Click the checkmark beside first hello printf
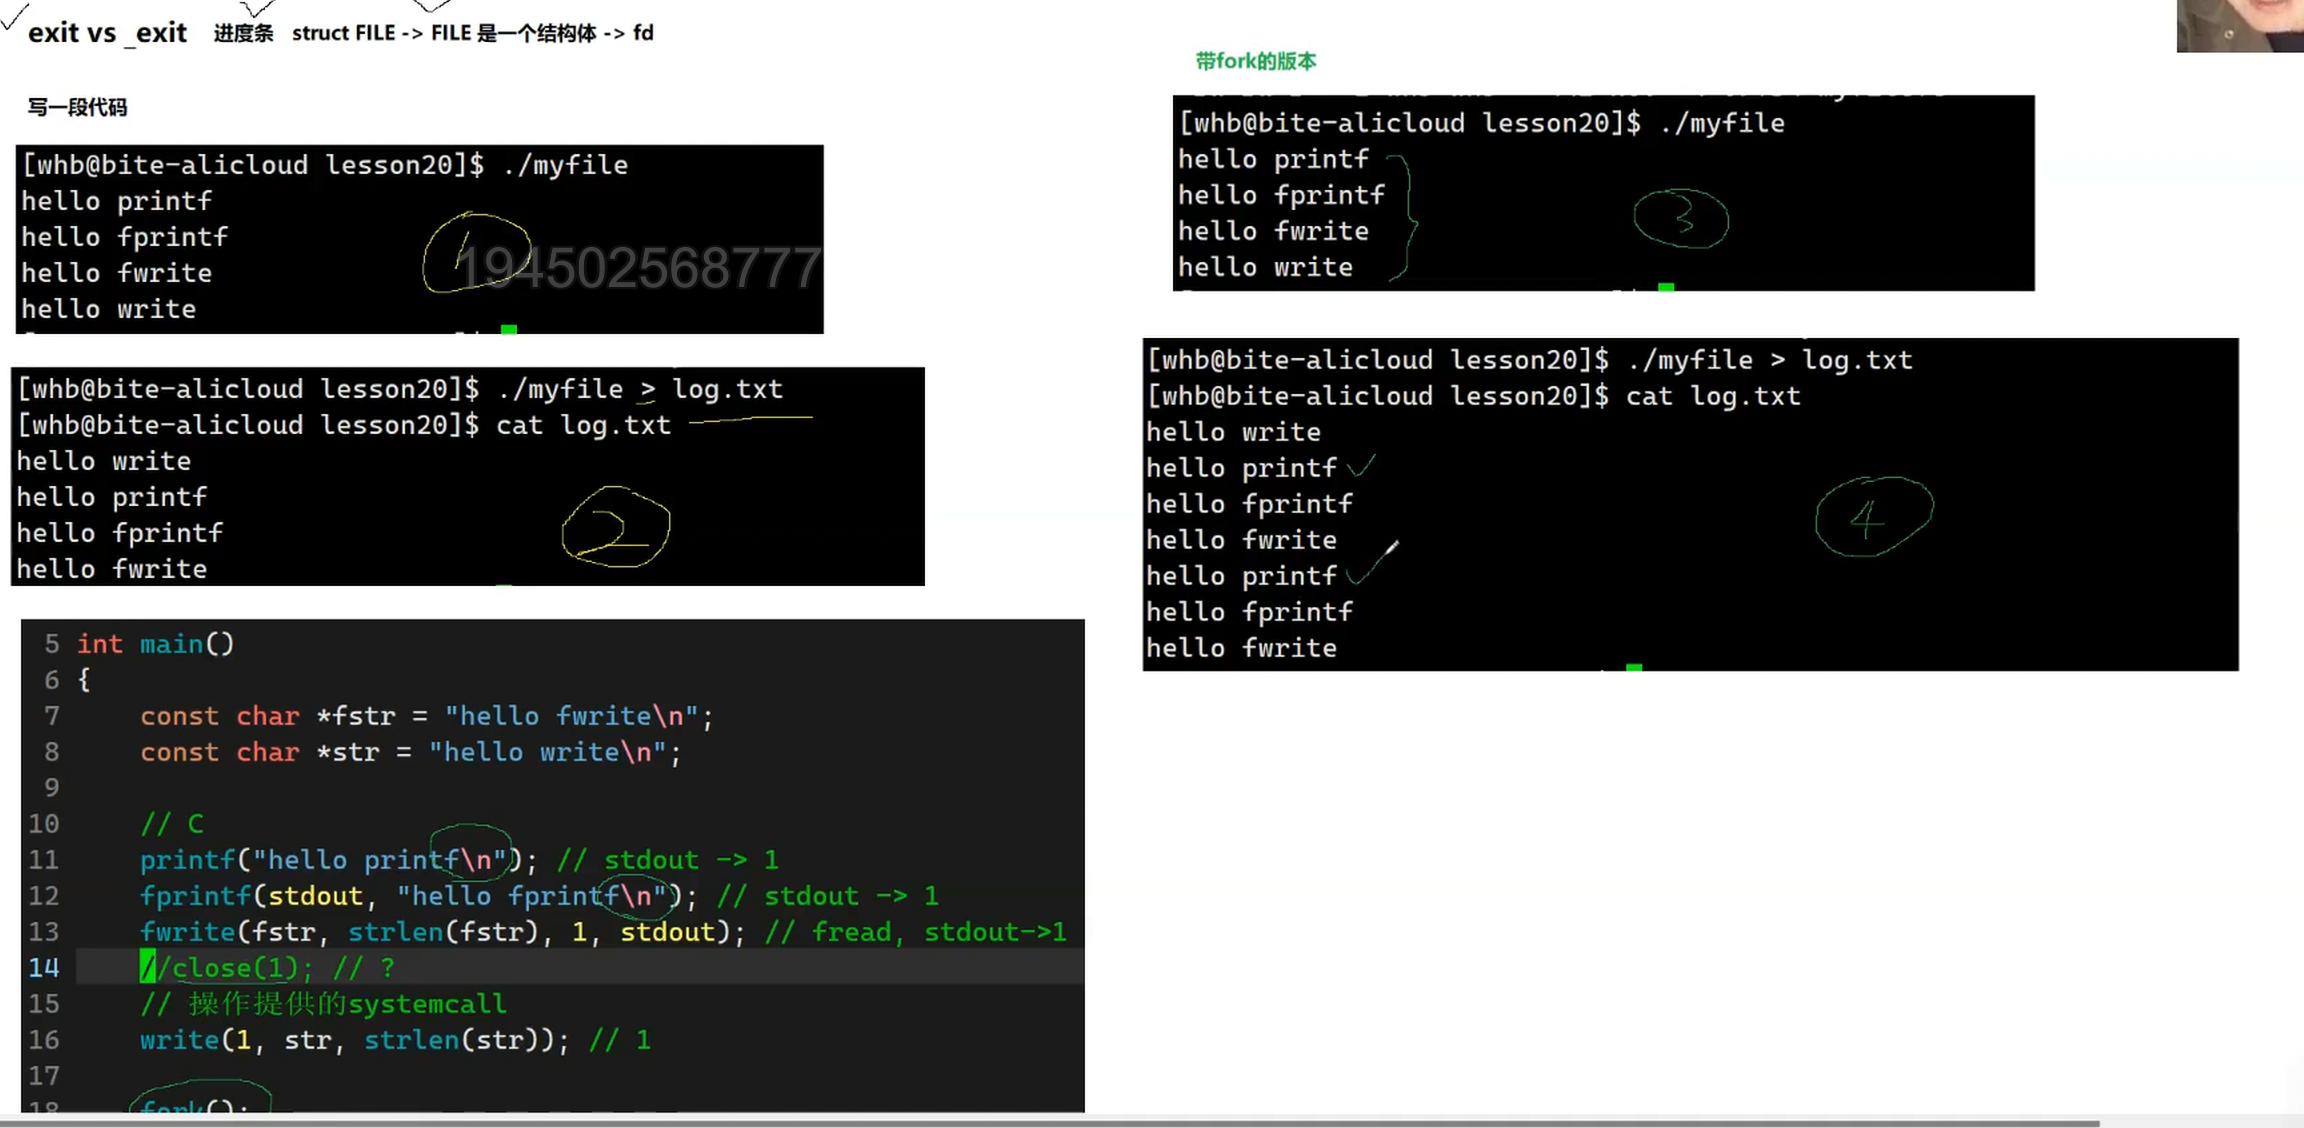Screen dimensions: 2304x1128 point(1361,466)
